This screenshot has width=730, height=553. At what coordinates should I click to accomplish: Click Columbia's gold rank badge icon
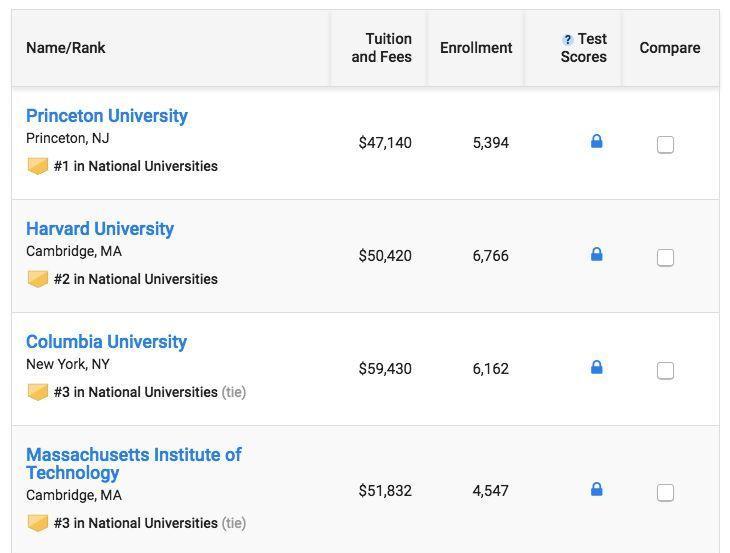point(38,392)
